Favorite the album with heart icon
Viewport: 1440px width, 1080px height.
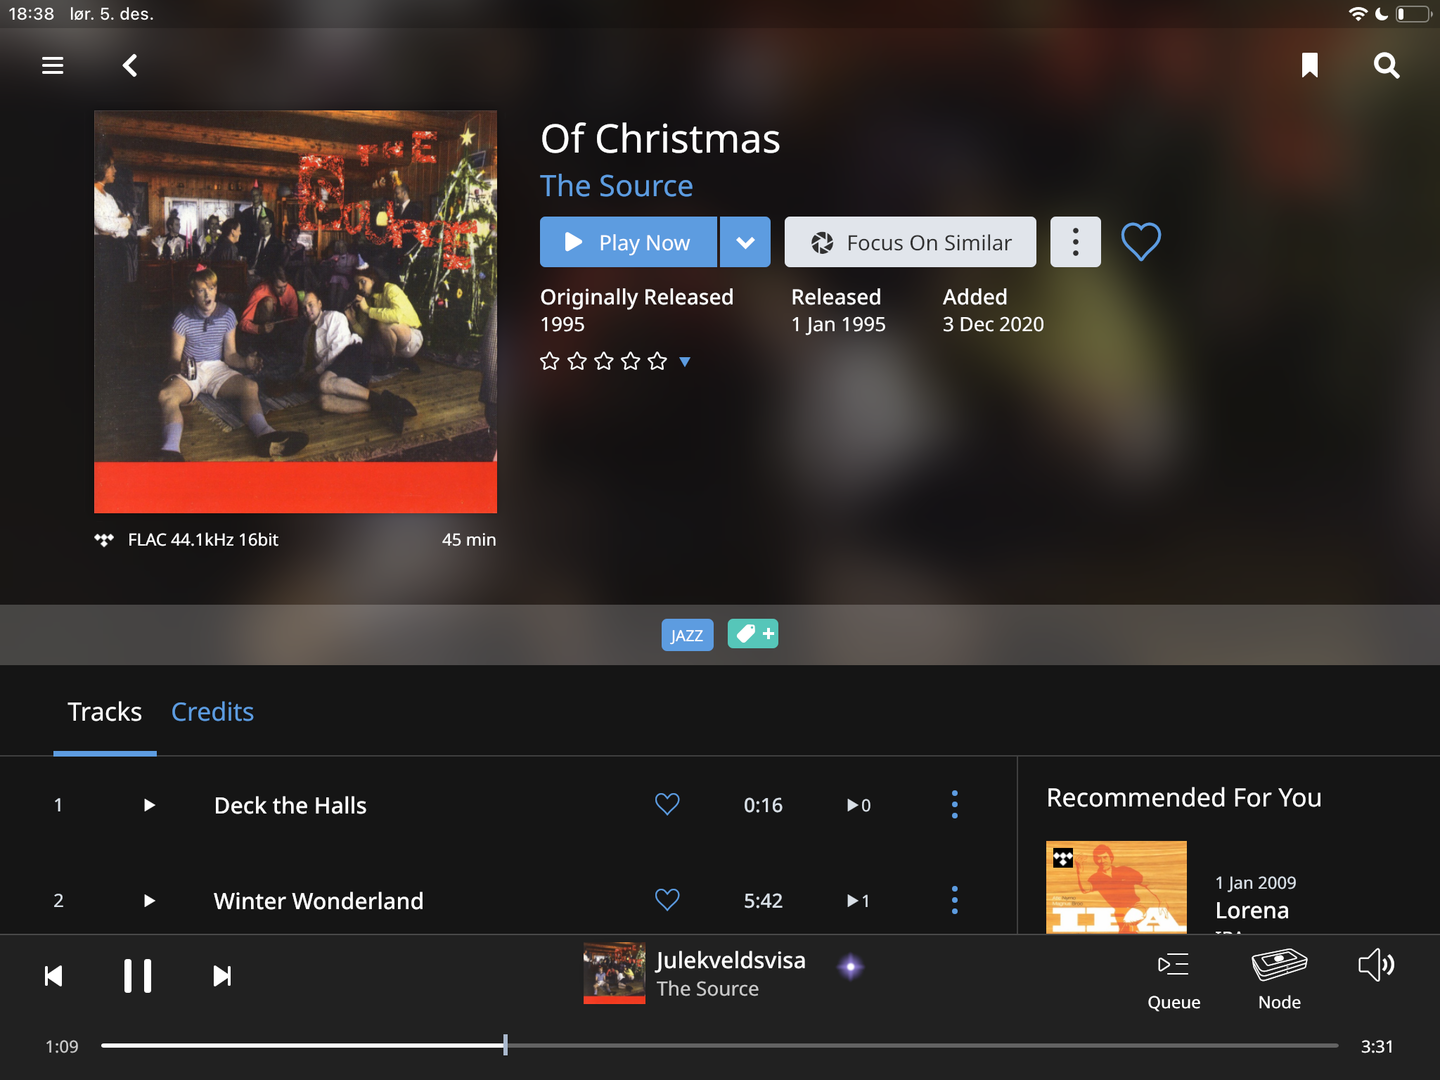click(1141, 242)
